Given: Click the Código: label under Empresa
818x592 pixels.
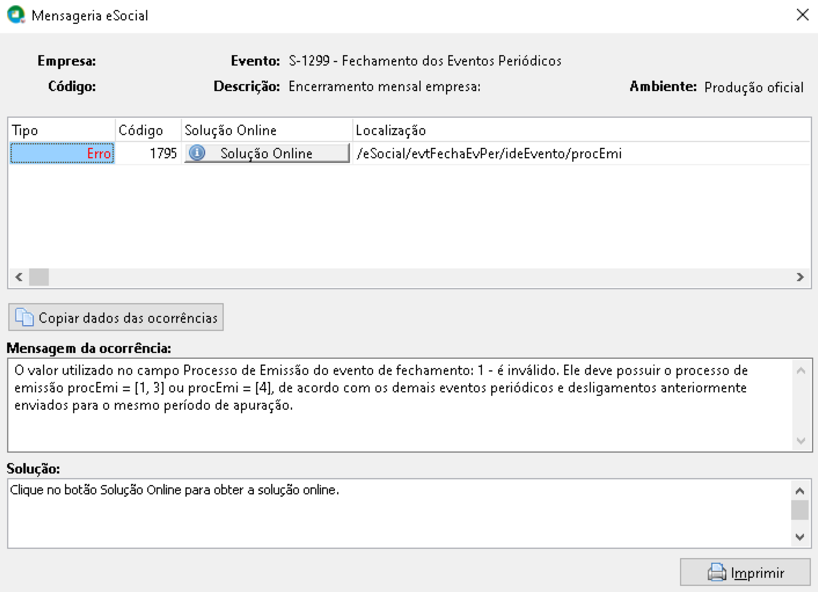Looking at the screenshot, I should (x=72, y=87).
